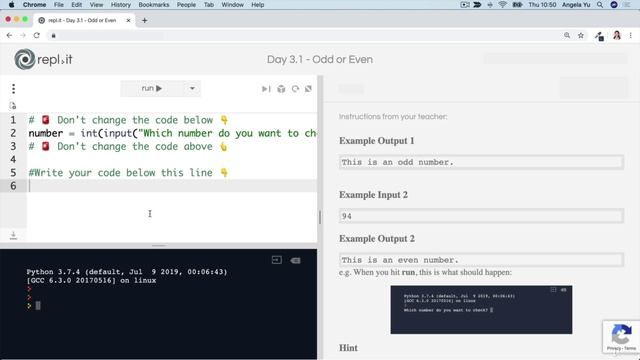This screenshot has height=360, width=640.
Task: Open the dropdown arrow beside run
Action: tap(192, 88)
